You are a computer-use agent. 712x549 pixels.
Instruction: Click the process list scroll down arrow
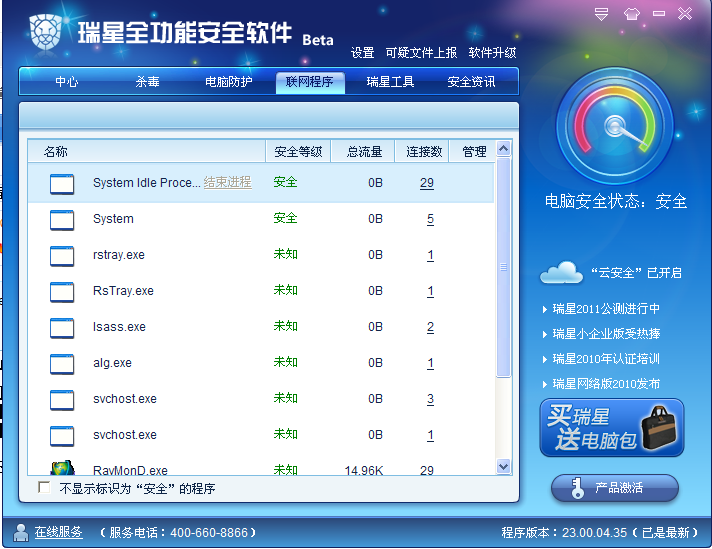(x=503, y=466)
